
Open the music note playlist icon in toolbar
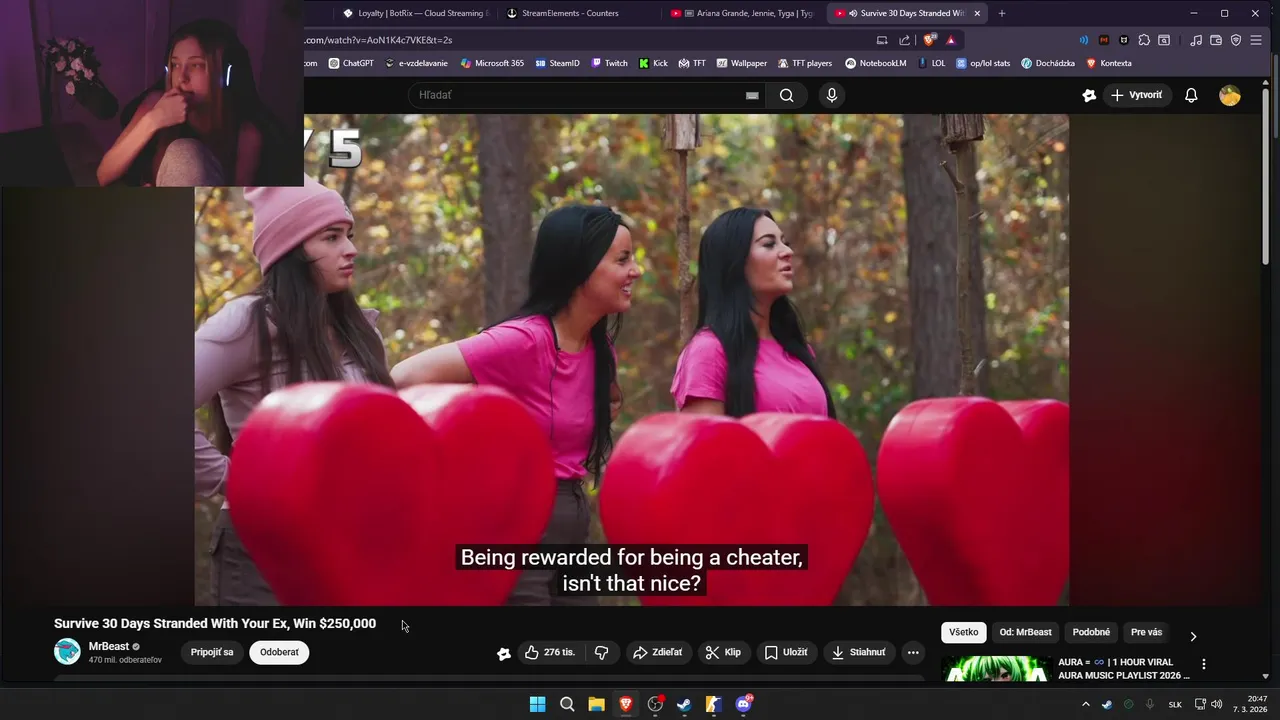(1196, 40)
